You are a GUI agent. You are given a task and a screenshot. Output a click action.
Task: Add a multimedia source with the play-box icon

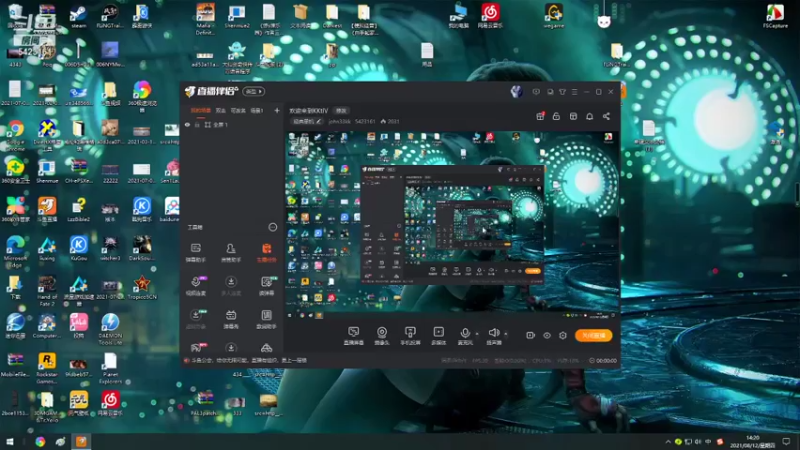[438, 336]
